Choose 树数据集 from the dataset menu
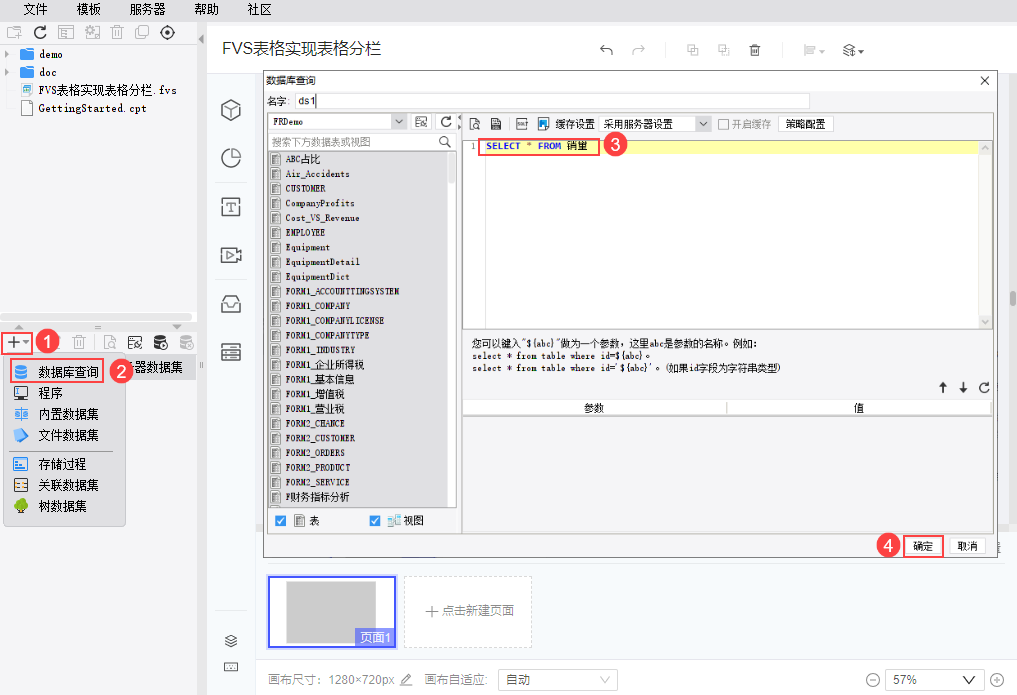The height and width of the screenshot is (695, 1017). (64, 506)
